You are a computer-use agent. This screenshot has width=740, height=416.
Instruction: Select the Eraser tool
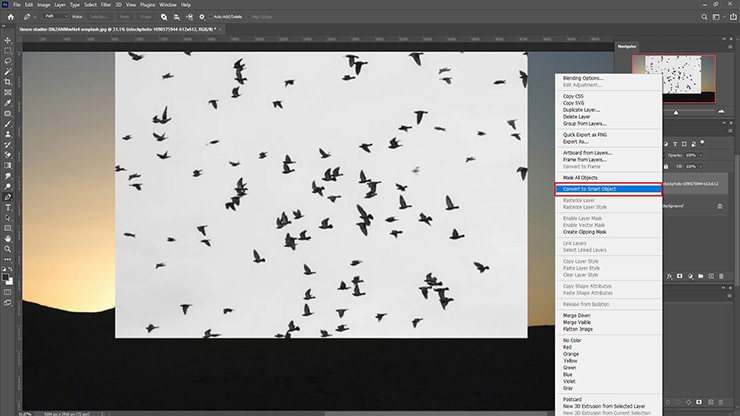[x=8, y=155]
